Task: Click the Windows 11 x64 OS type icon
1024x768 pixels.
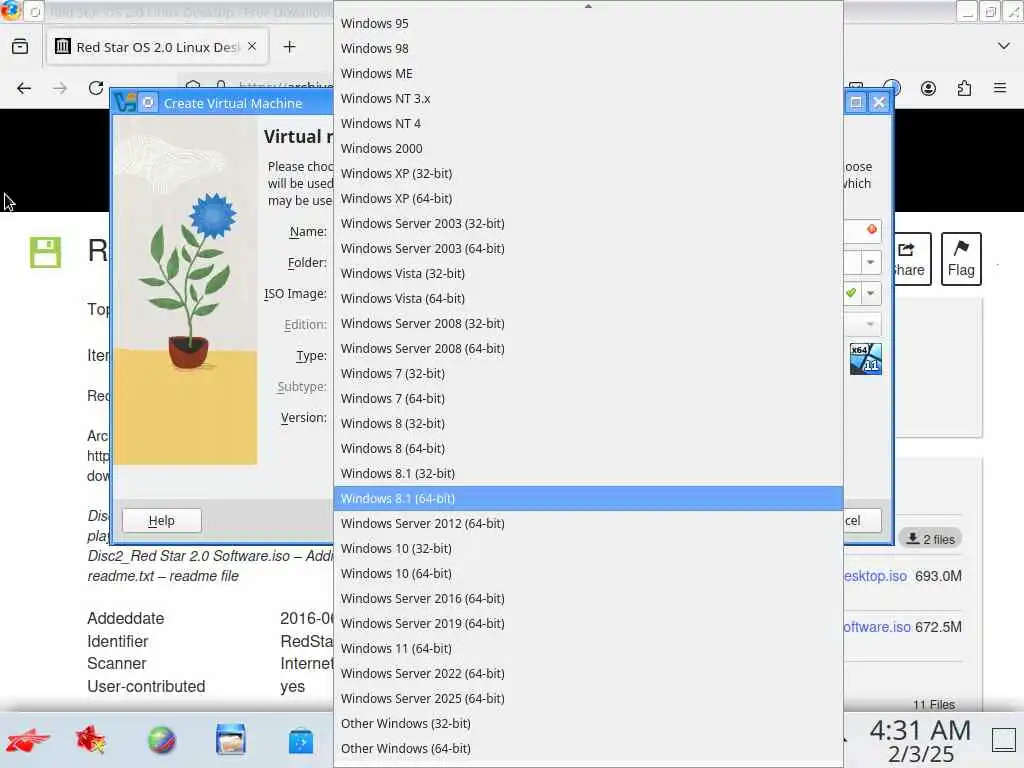Action: tap(865, 359)
